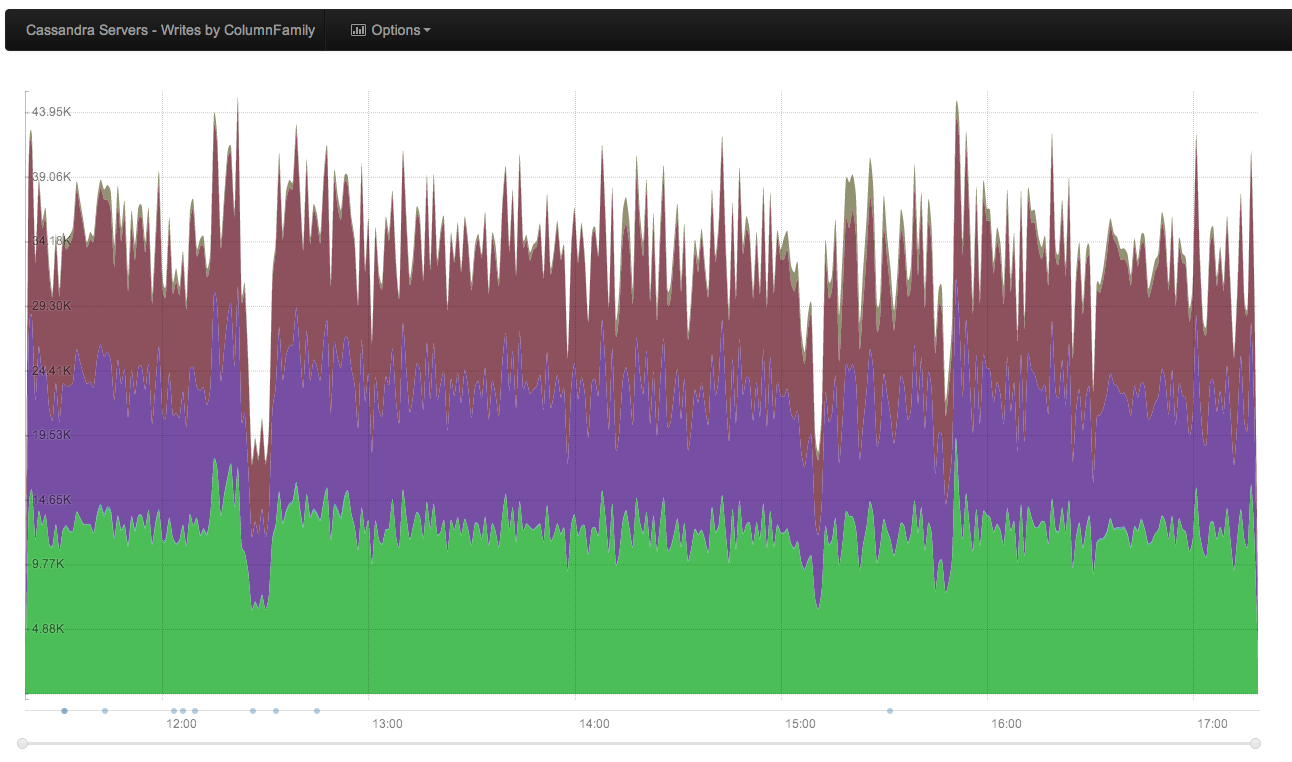The image size is (1292, 762).
Task: Click the 19.53K y-axis label
Action: tap(52, 435)
